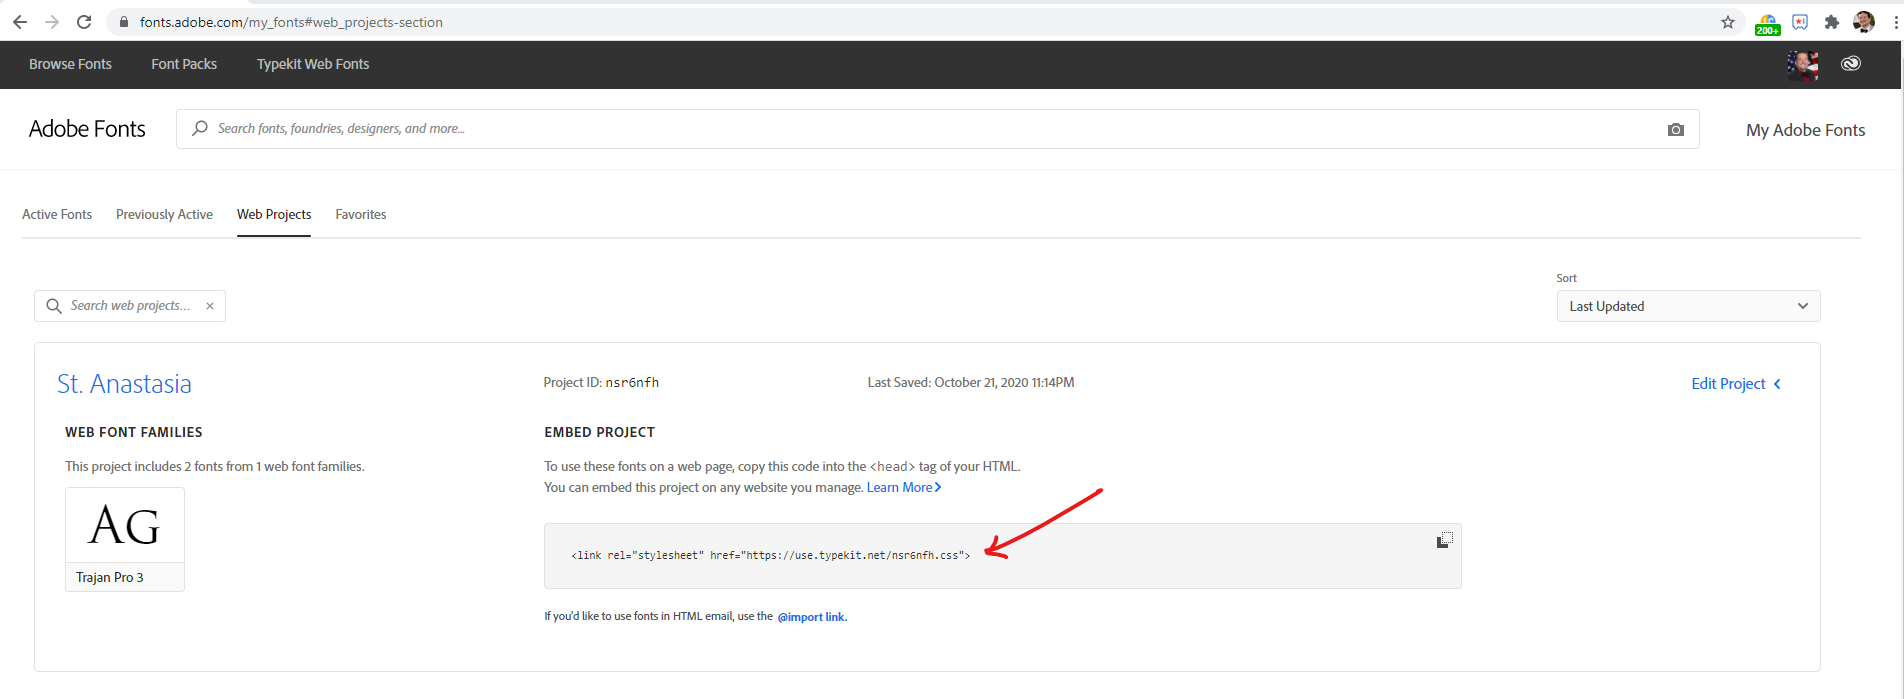Open the Favorites tab
This screenshot has height=699, width=1904.
point(360,214)
